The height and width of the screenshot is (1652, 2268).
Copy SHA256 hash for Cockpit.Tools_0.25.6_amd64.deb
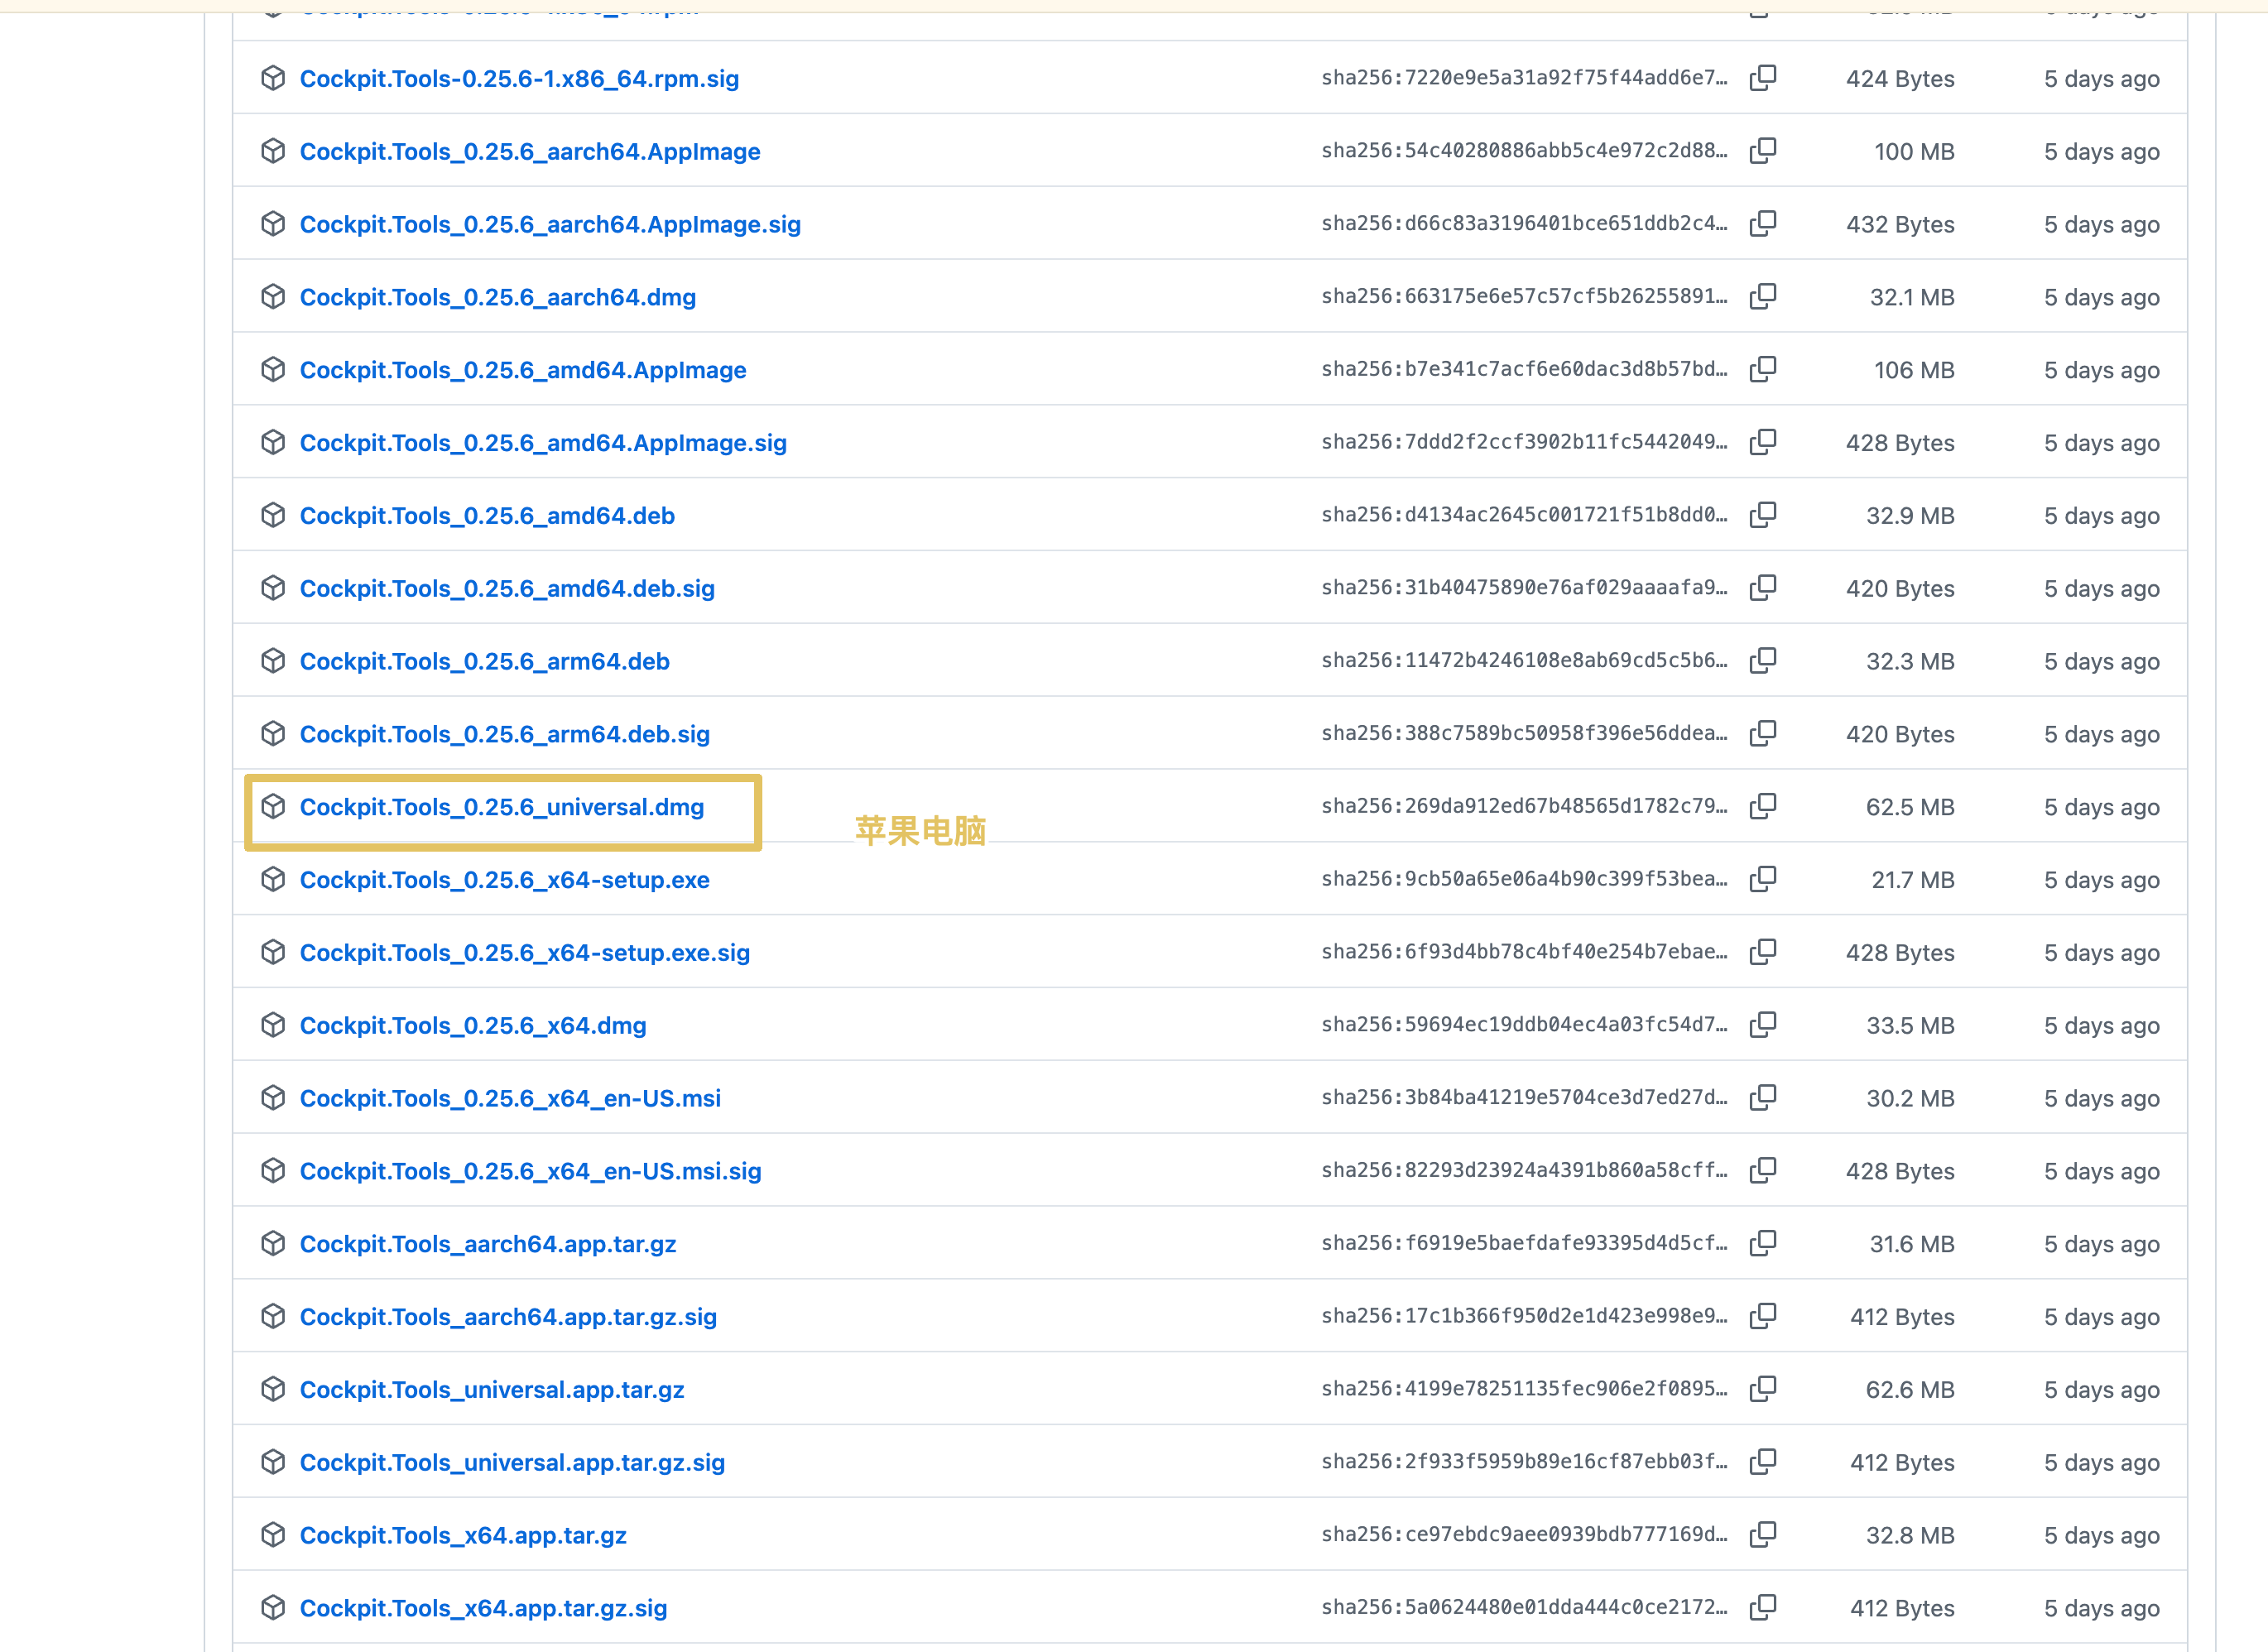tap(1763, 515)
